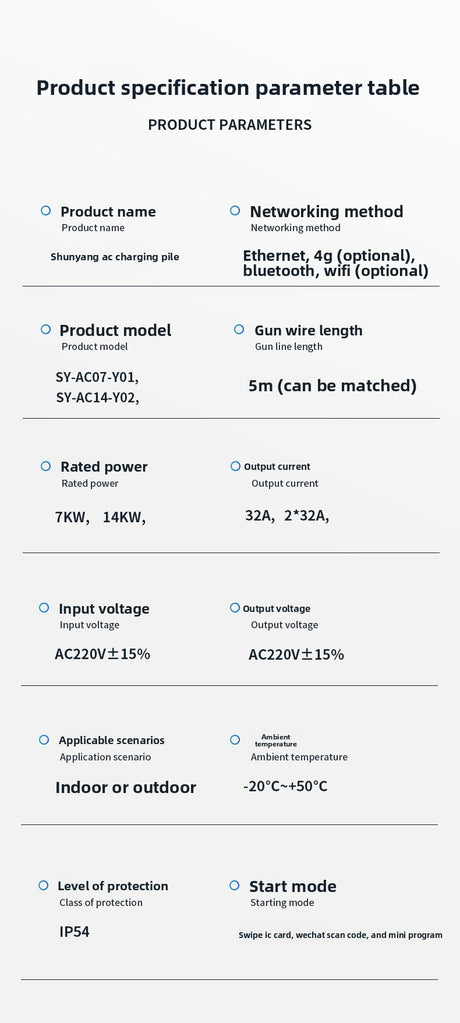Click the circle bullet beside Level of protection
This screenshot has height=1023, width=460.
pos(43,885)
